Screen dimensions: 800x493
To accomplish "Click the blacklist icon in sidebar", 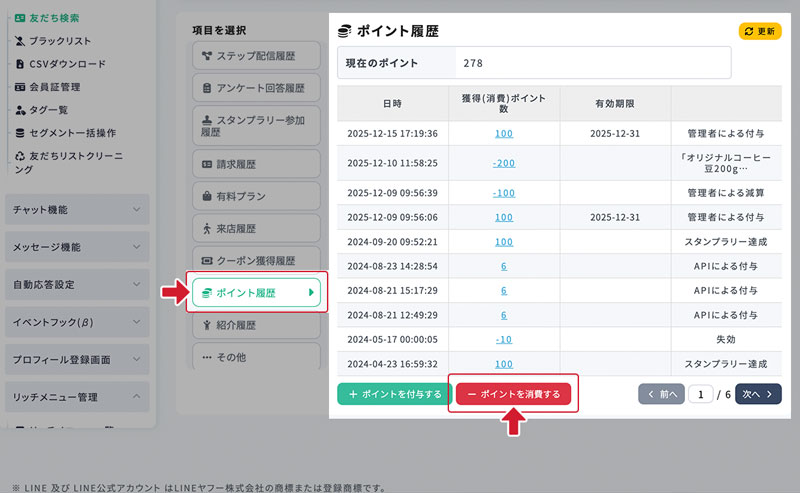I will pyautogui.click(x=21, y=41).
